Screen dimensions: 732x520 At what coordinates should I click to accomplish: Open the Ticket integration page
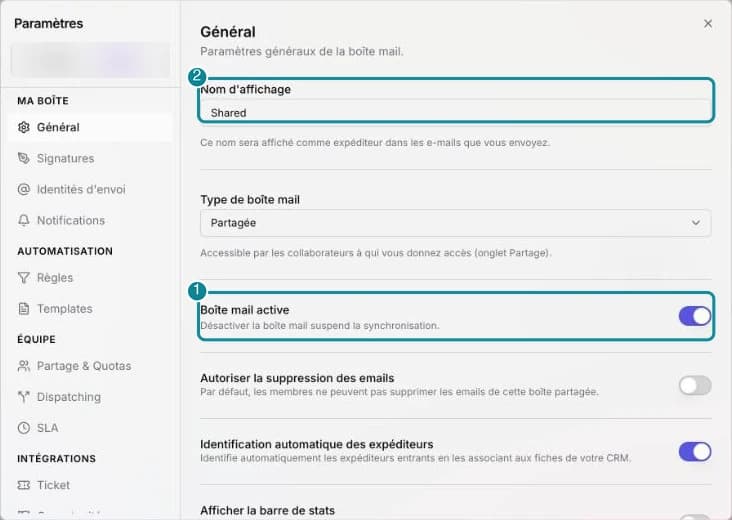[91, 485]
